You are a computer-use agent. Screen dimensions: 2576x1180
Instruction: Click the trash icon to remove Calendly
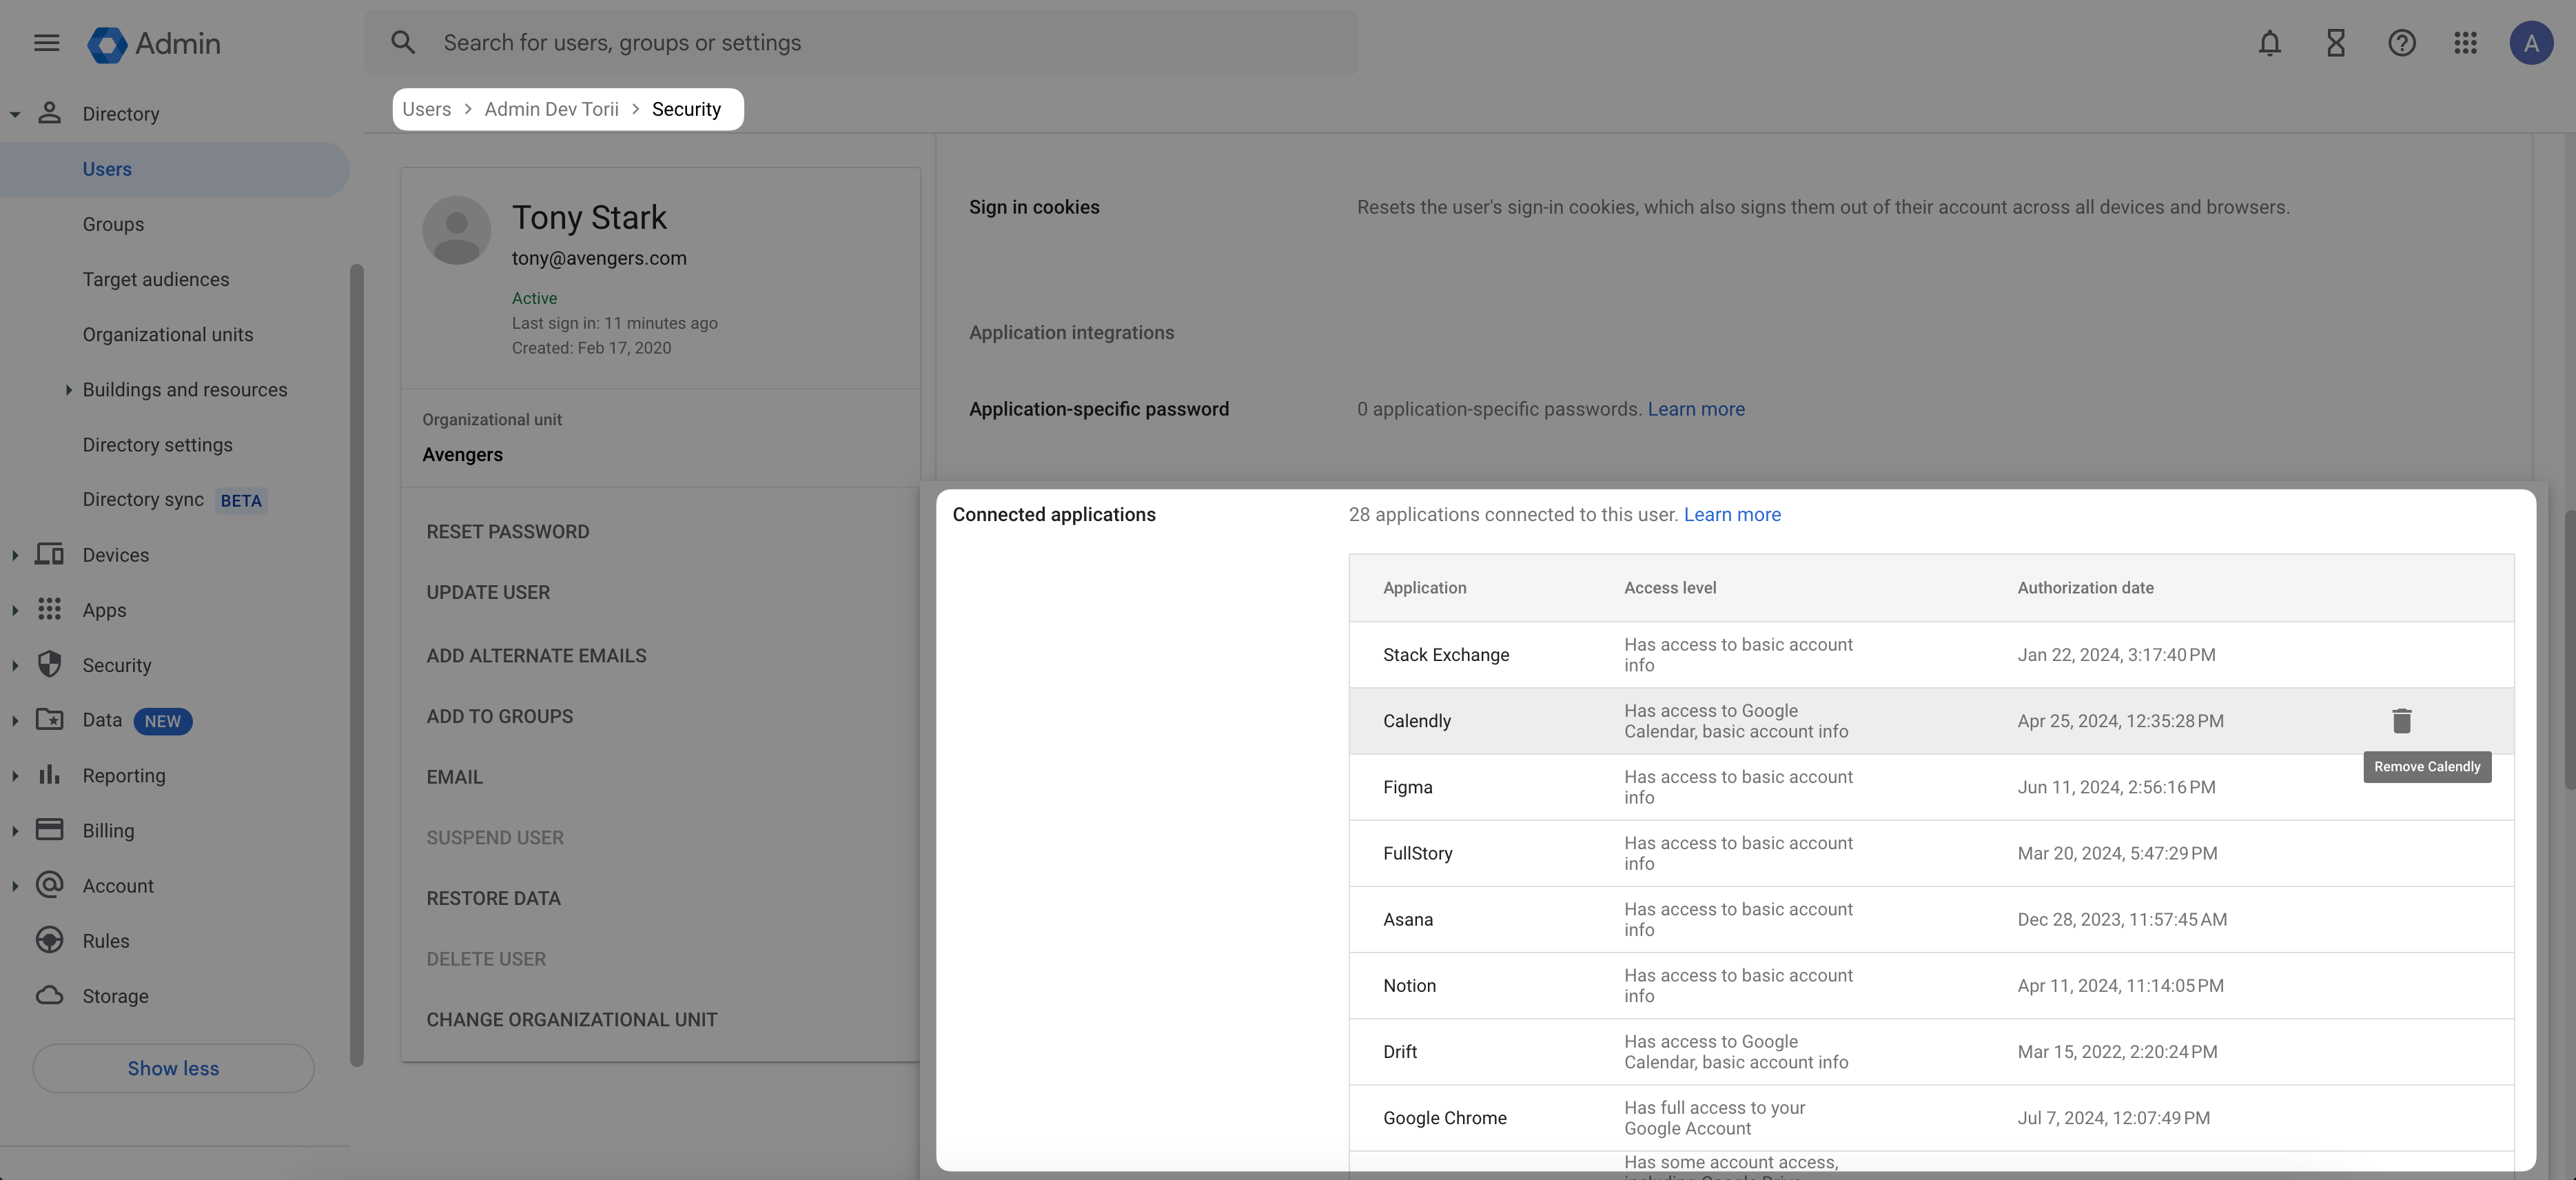point(2401,720)
